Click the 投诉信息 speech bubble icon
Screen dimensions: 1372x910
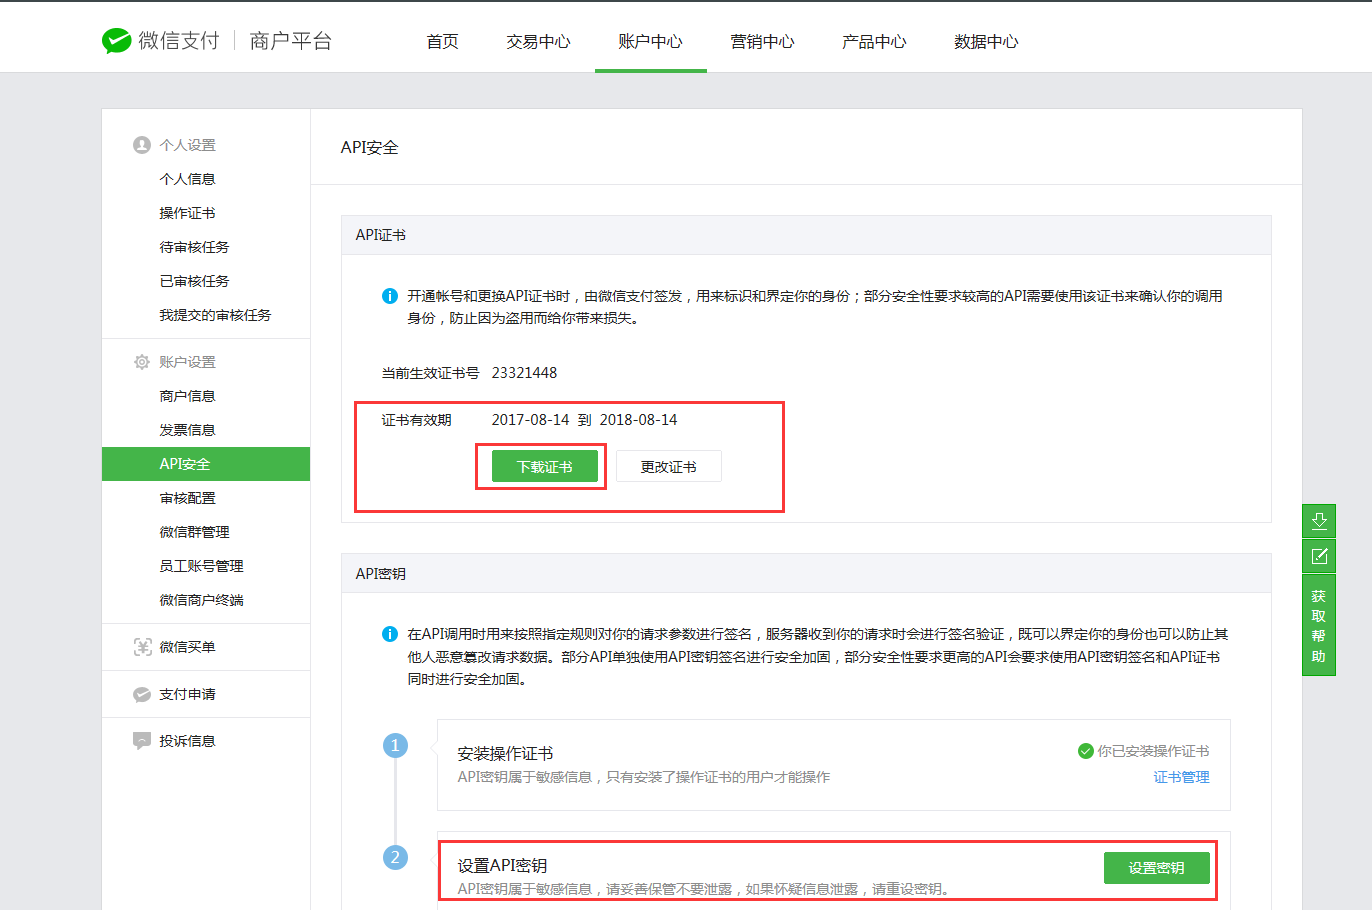coord(142,741)
